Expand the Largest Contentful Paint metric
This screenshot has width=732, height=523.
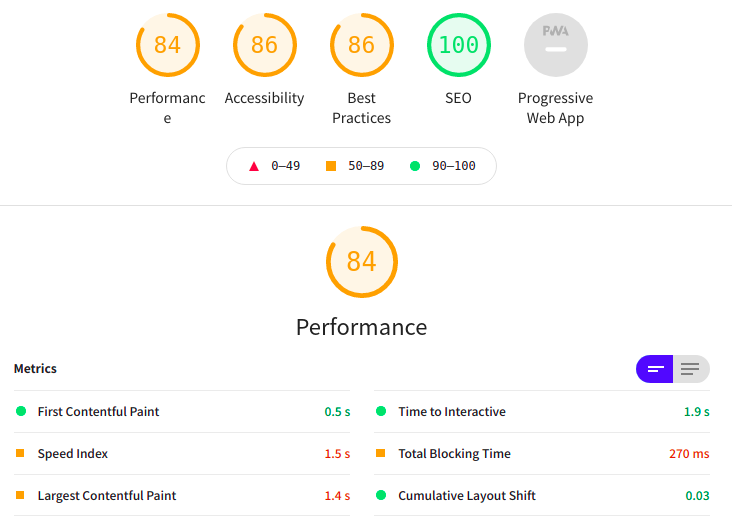pos(107,496)
